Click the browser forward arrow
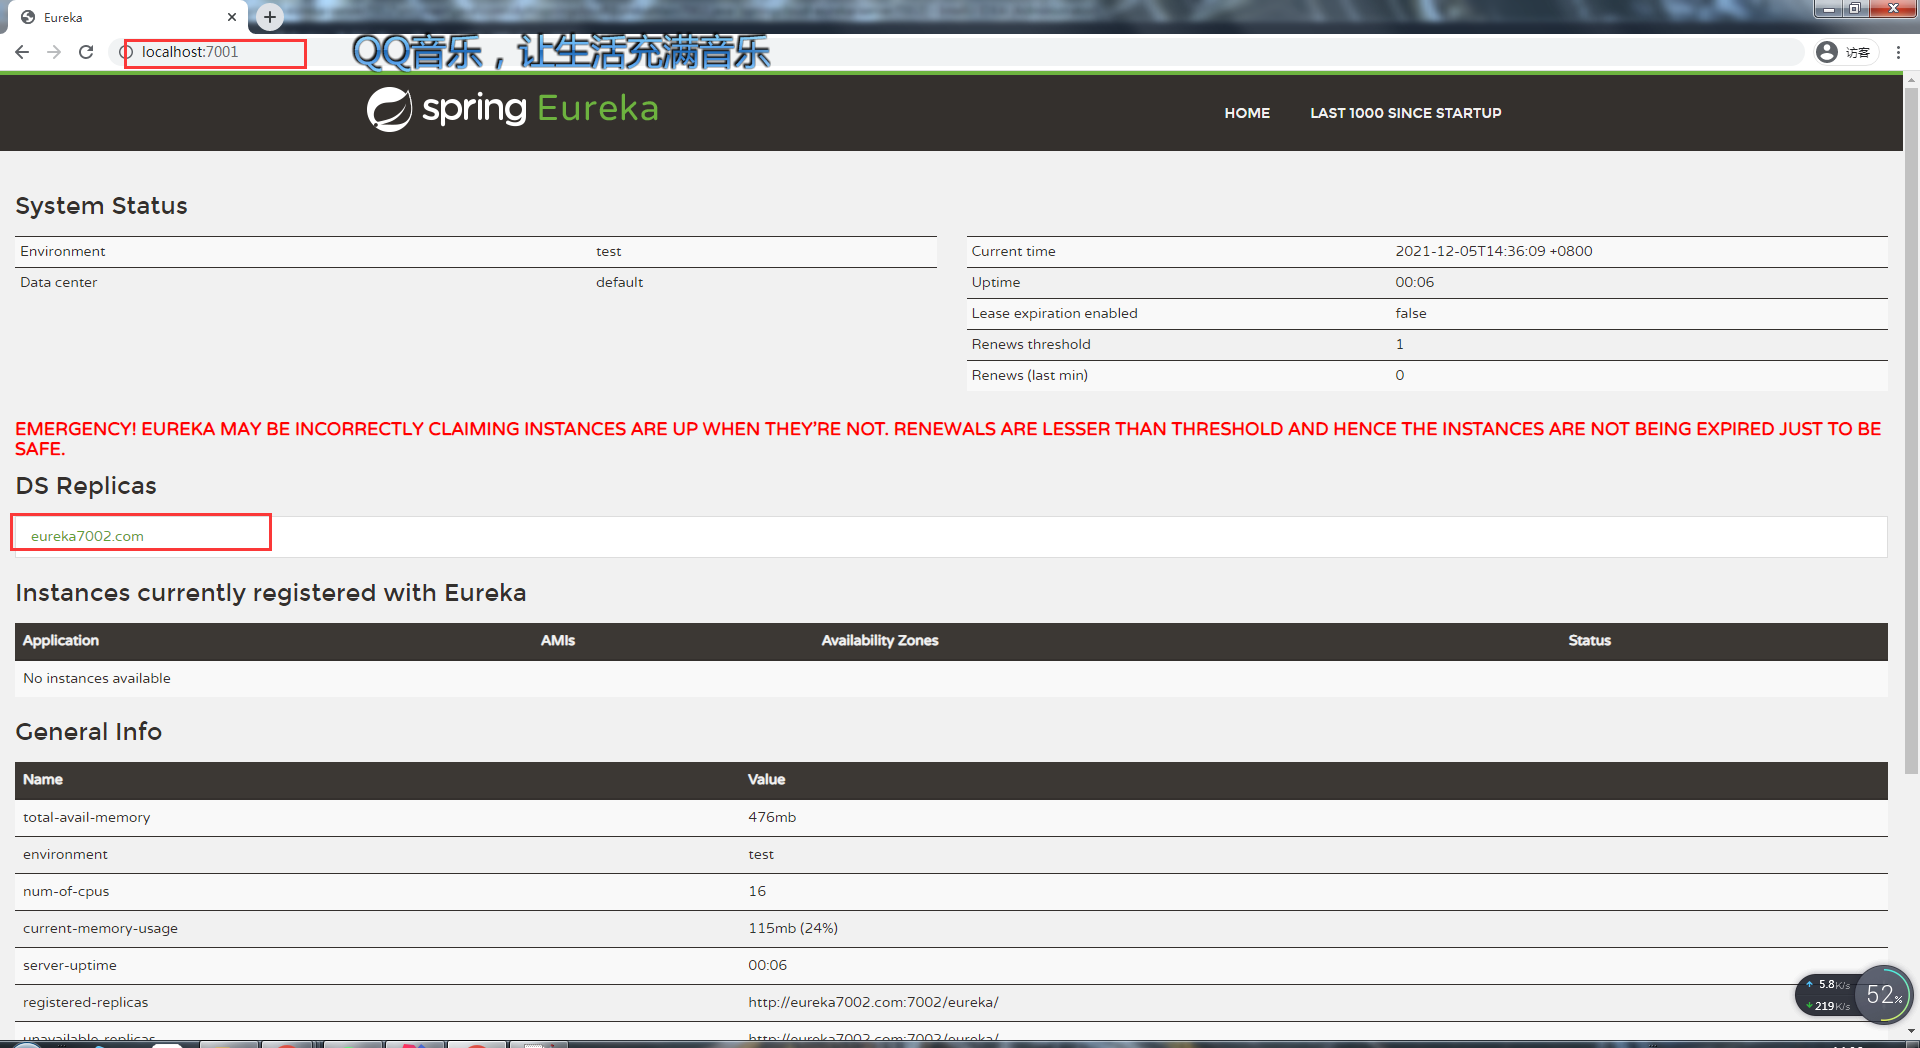 pos(54,52)
